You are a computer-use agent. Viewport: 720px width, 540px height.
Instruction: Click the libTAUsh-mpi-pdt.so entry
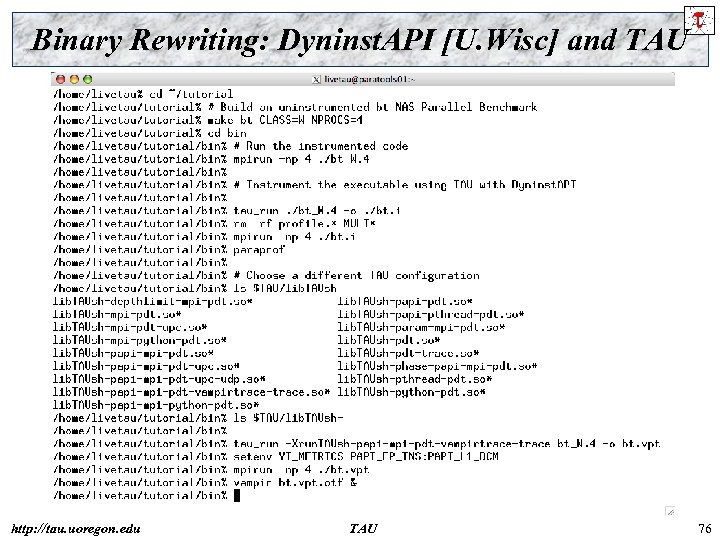117,314
